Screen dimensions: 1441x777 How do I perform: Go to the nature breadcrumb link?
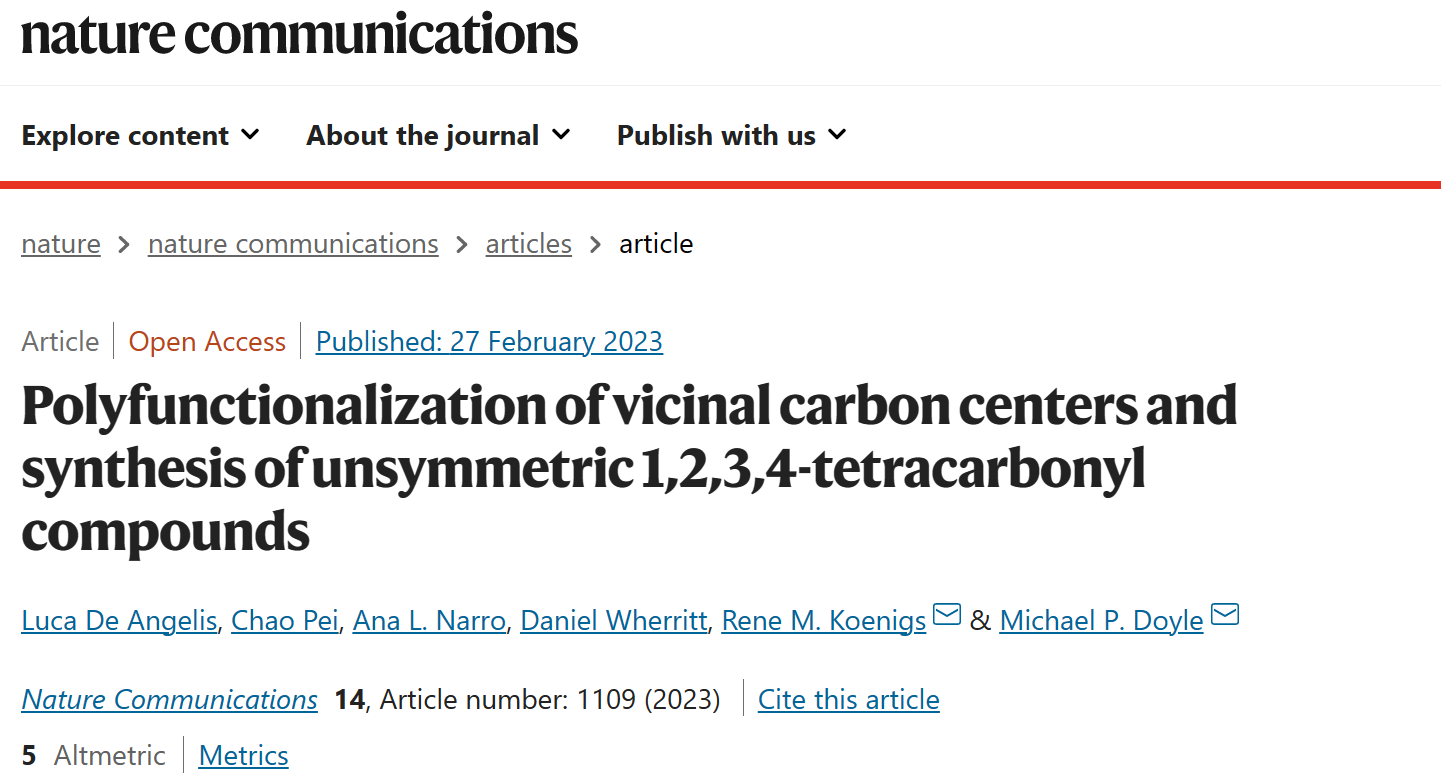pyautogui.click(x=61, y=244)
